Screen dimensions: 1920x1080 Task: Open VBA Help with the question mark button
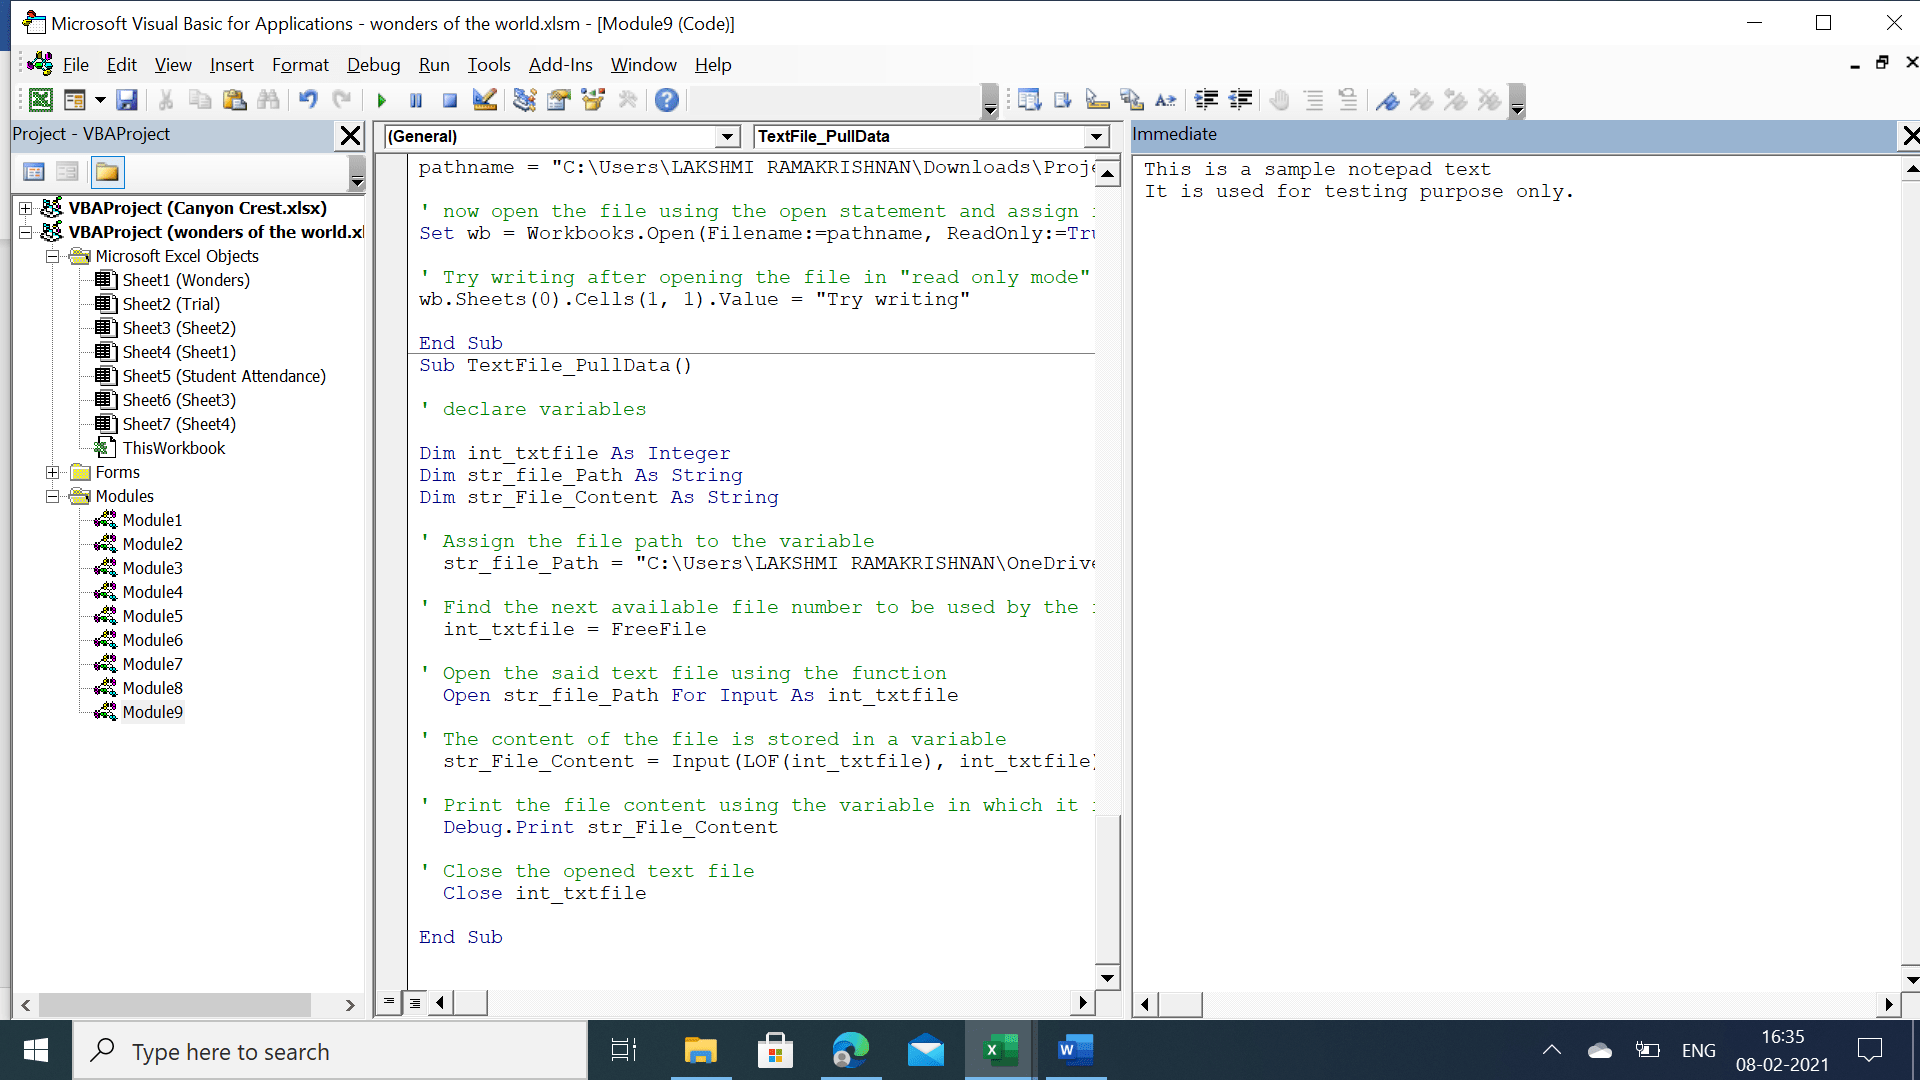[667, 100]
